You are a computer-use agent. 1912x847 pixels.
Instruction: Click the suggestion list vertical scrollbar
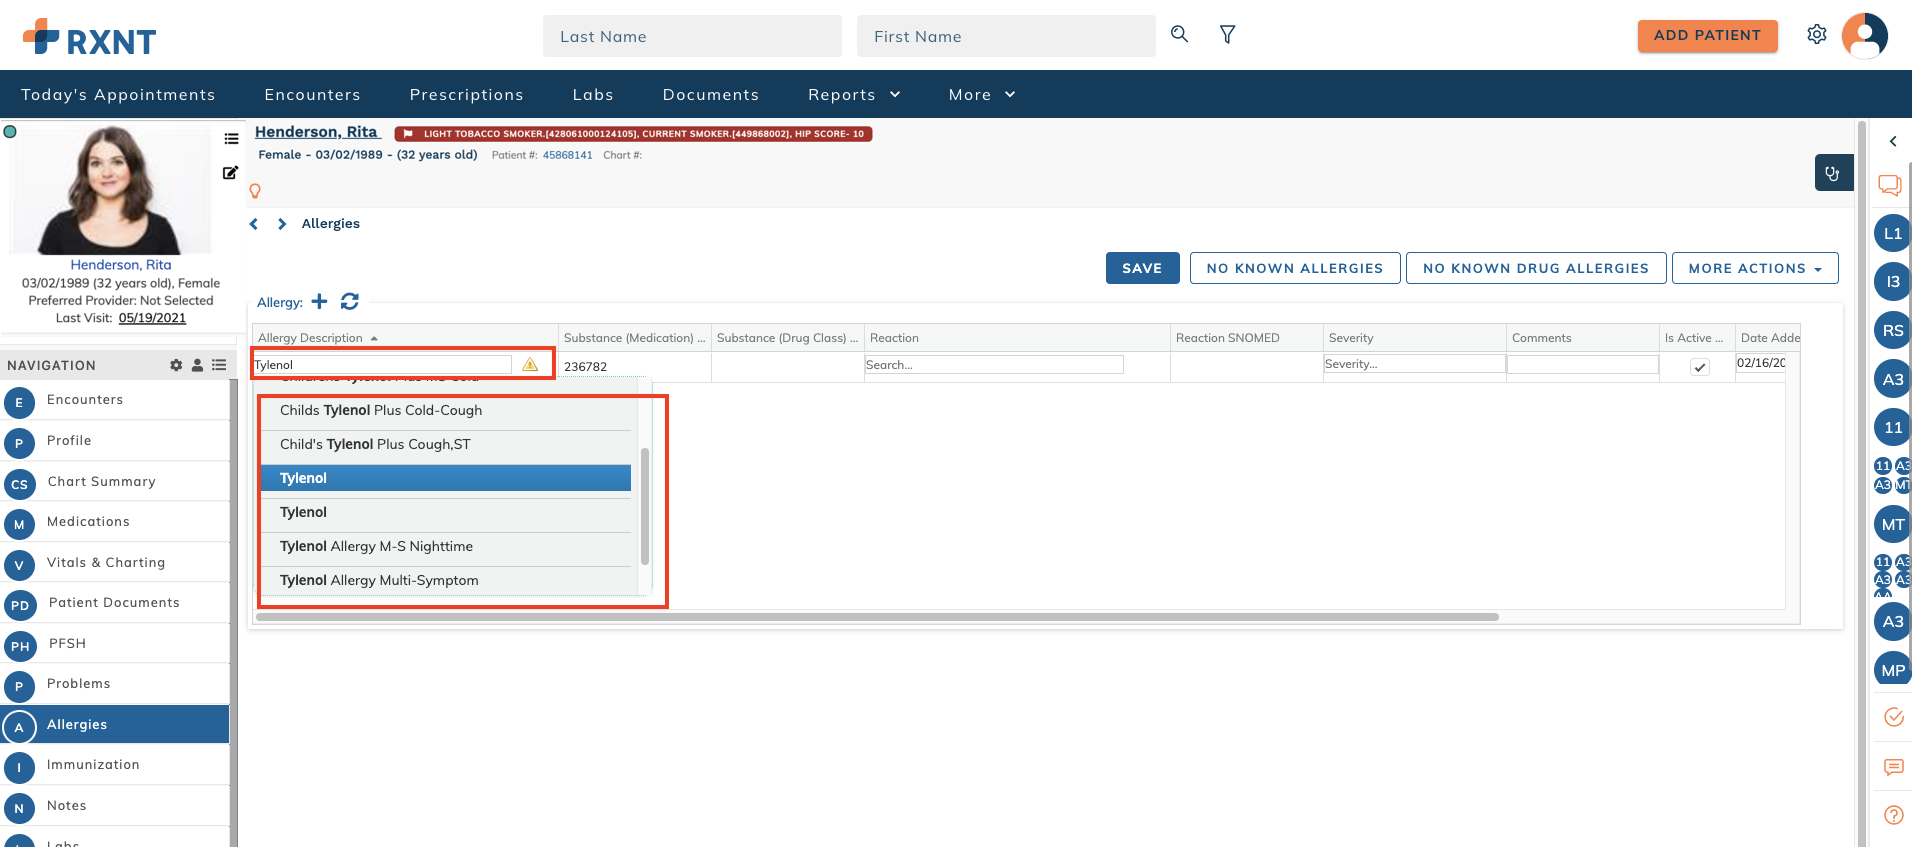tap(645, 506)
